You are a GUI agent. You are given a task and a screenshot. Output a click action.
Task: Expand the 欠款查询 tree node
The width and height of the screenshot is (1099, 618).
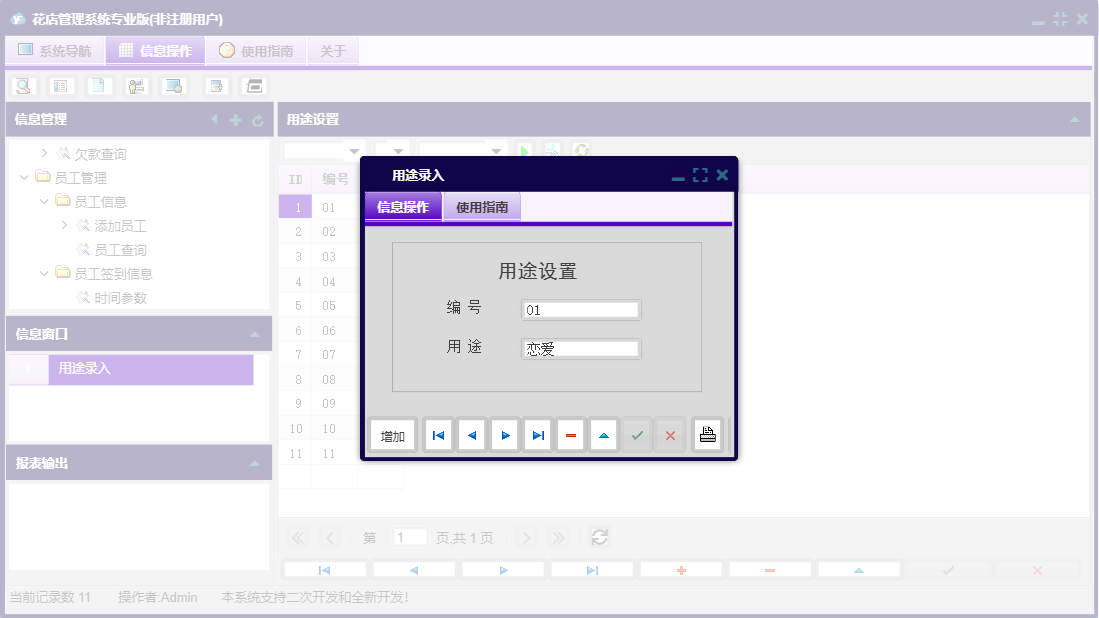coord(45,153)
